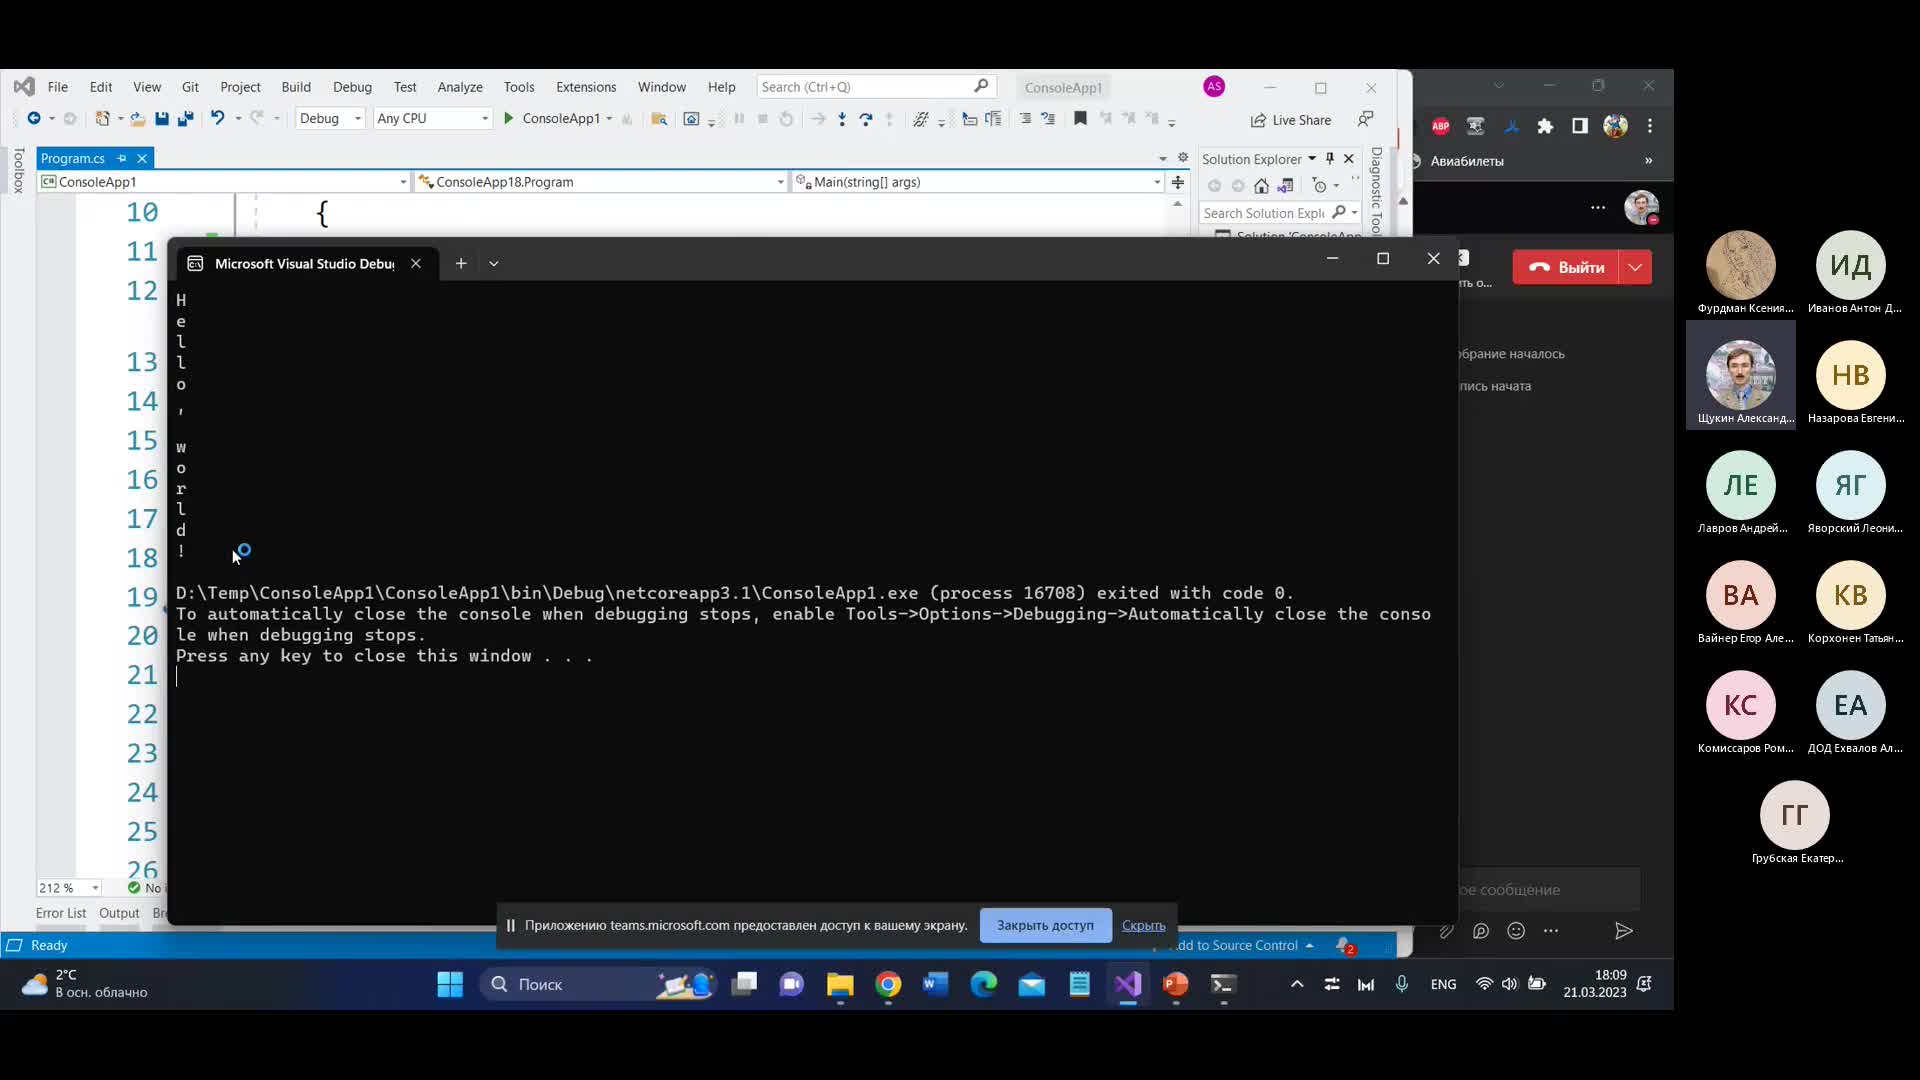Open Main(string[] args) member dropdown

pyautogui.click(x=978, y=182)
